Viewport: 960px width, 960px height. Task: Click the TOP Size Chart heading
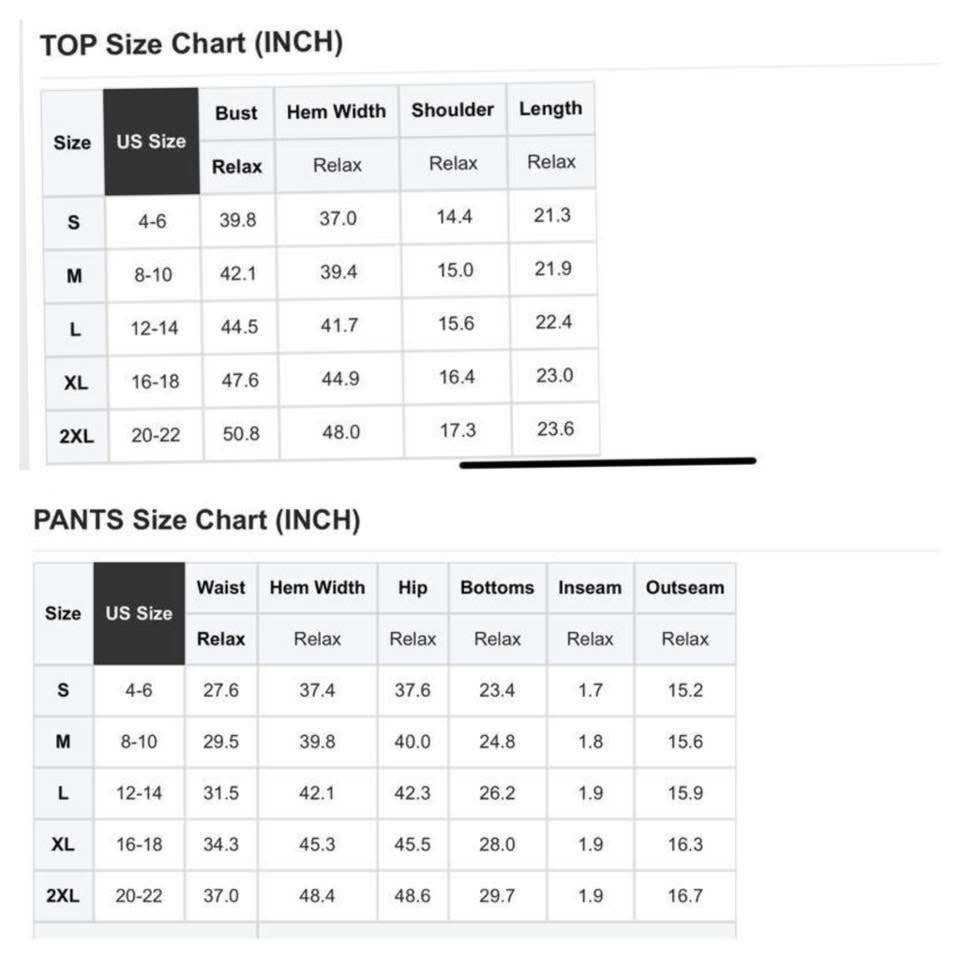coord(191,44)
